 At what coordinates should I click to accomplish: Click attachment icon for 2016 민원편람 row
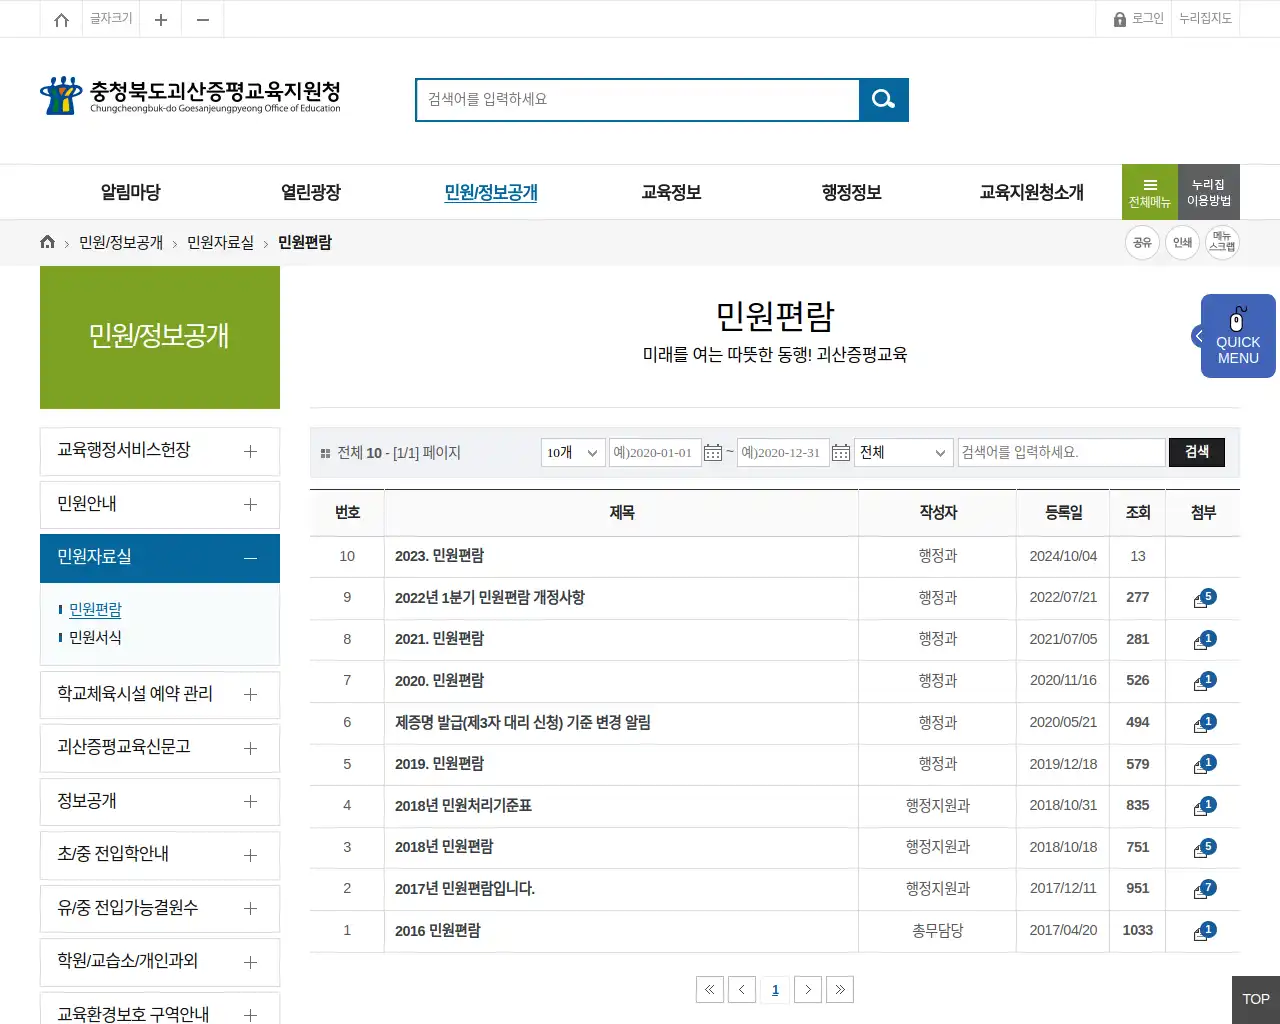[x=1204, y=931]
